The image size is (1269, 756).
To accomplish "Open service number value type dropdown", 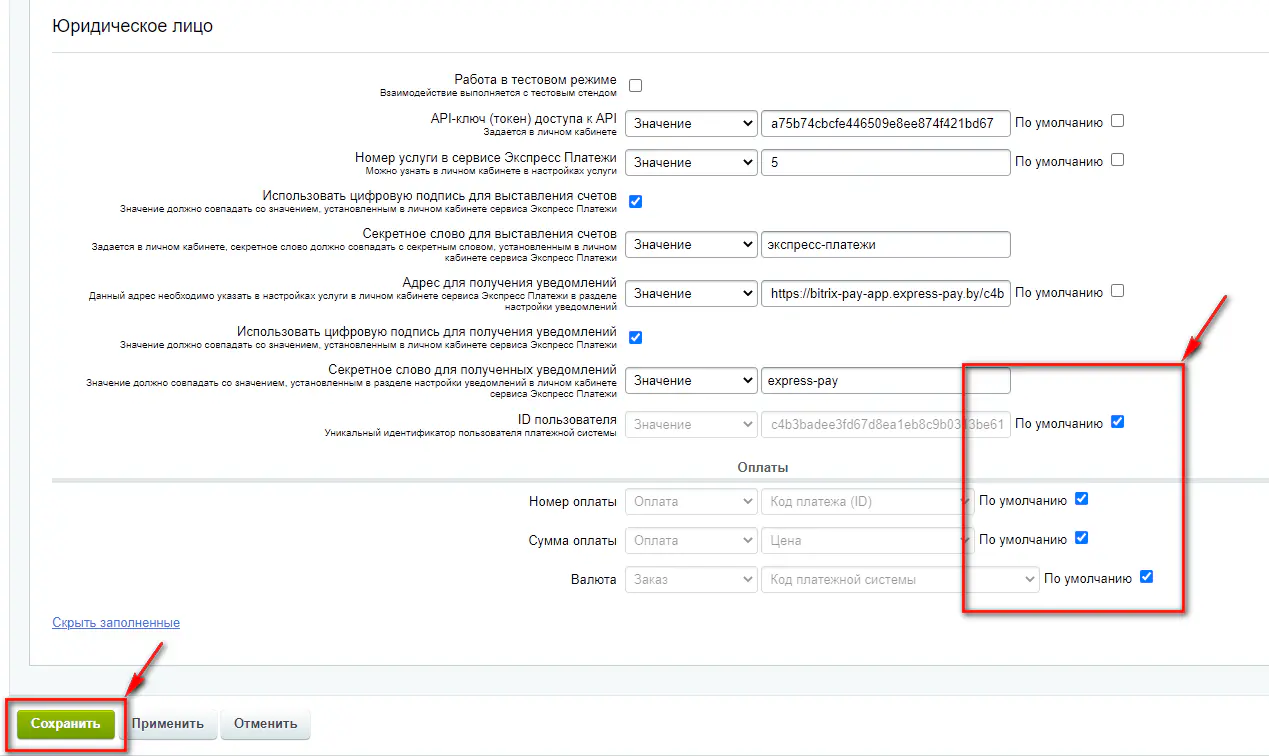I will click(x=691, y=162).
